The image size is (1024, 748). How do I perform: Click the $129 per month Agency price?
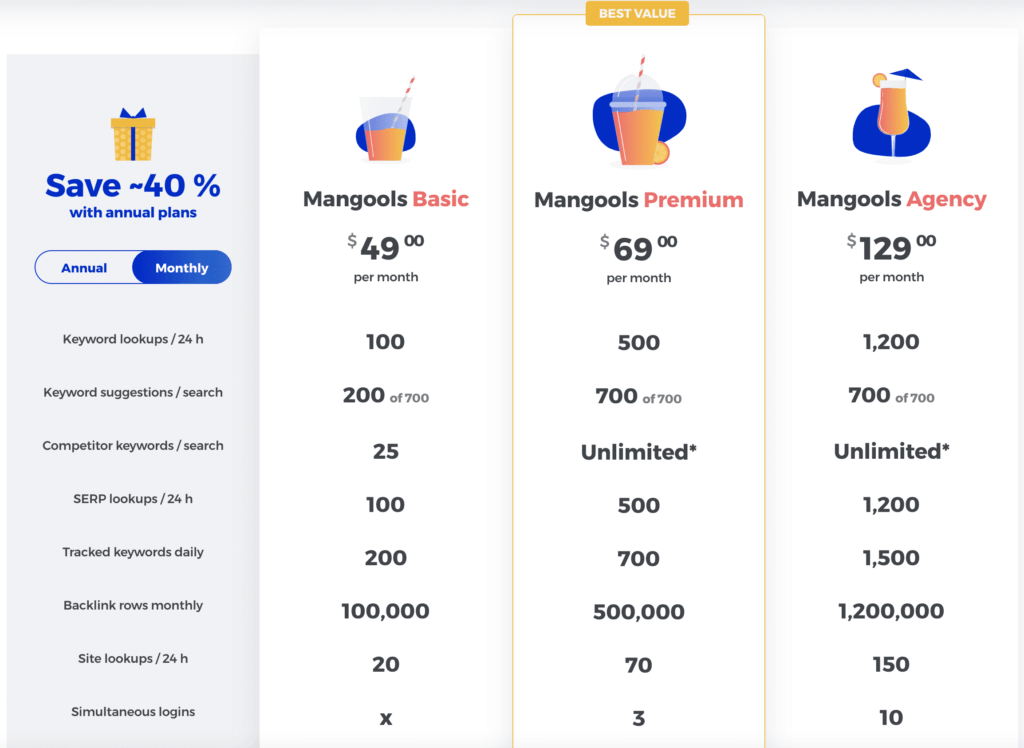tap(891, 259)
